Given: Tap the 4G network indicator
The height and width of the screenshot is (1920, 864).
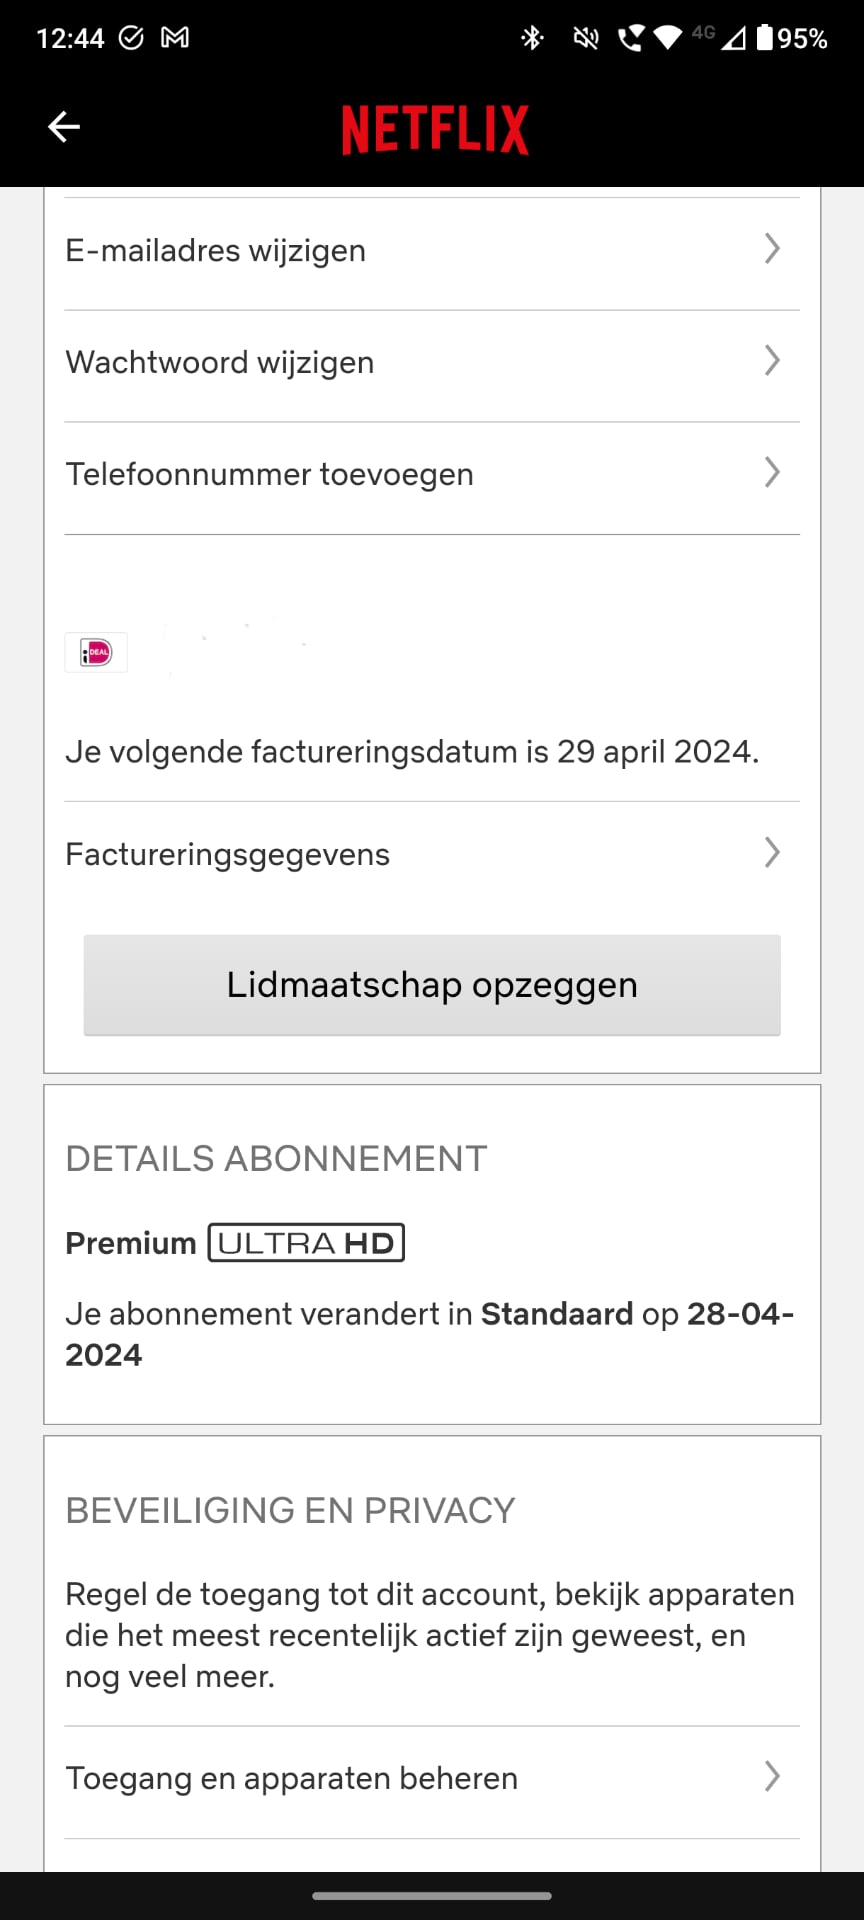Looking at the screenshot, I should click(702, 31).
